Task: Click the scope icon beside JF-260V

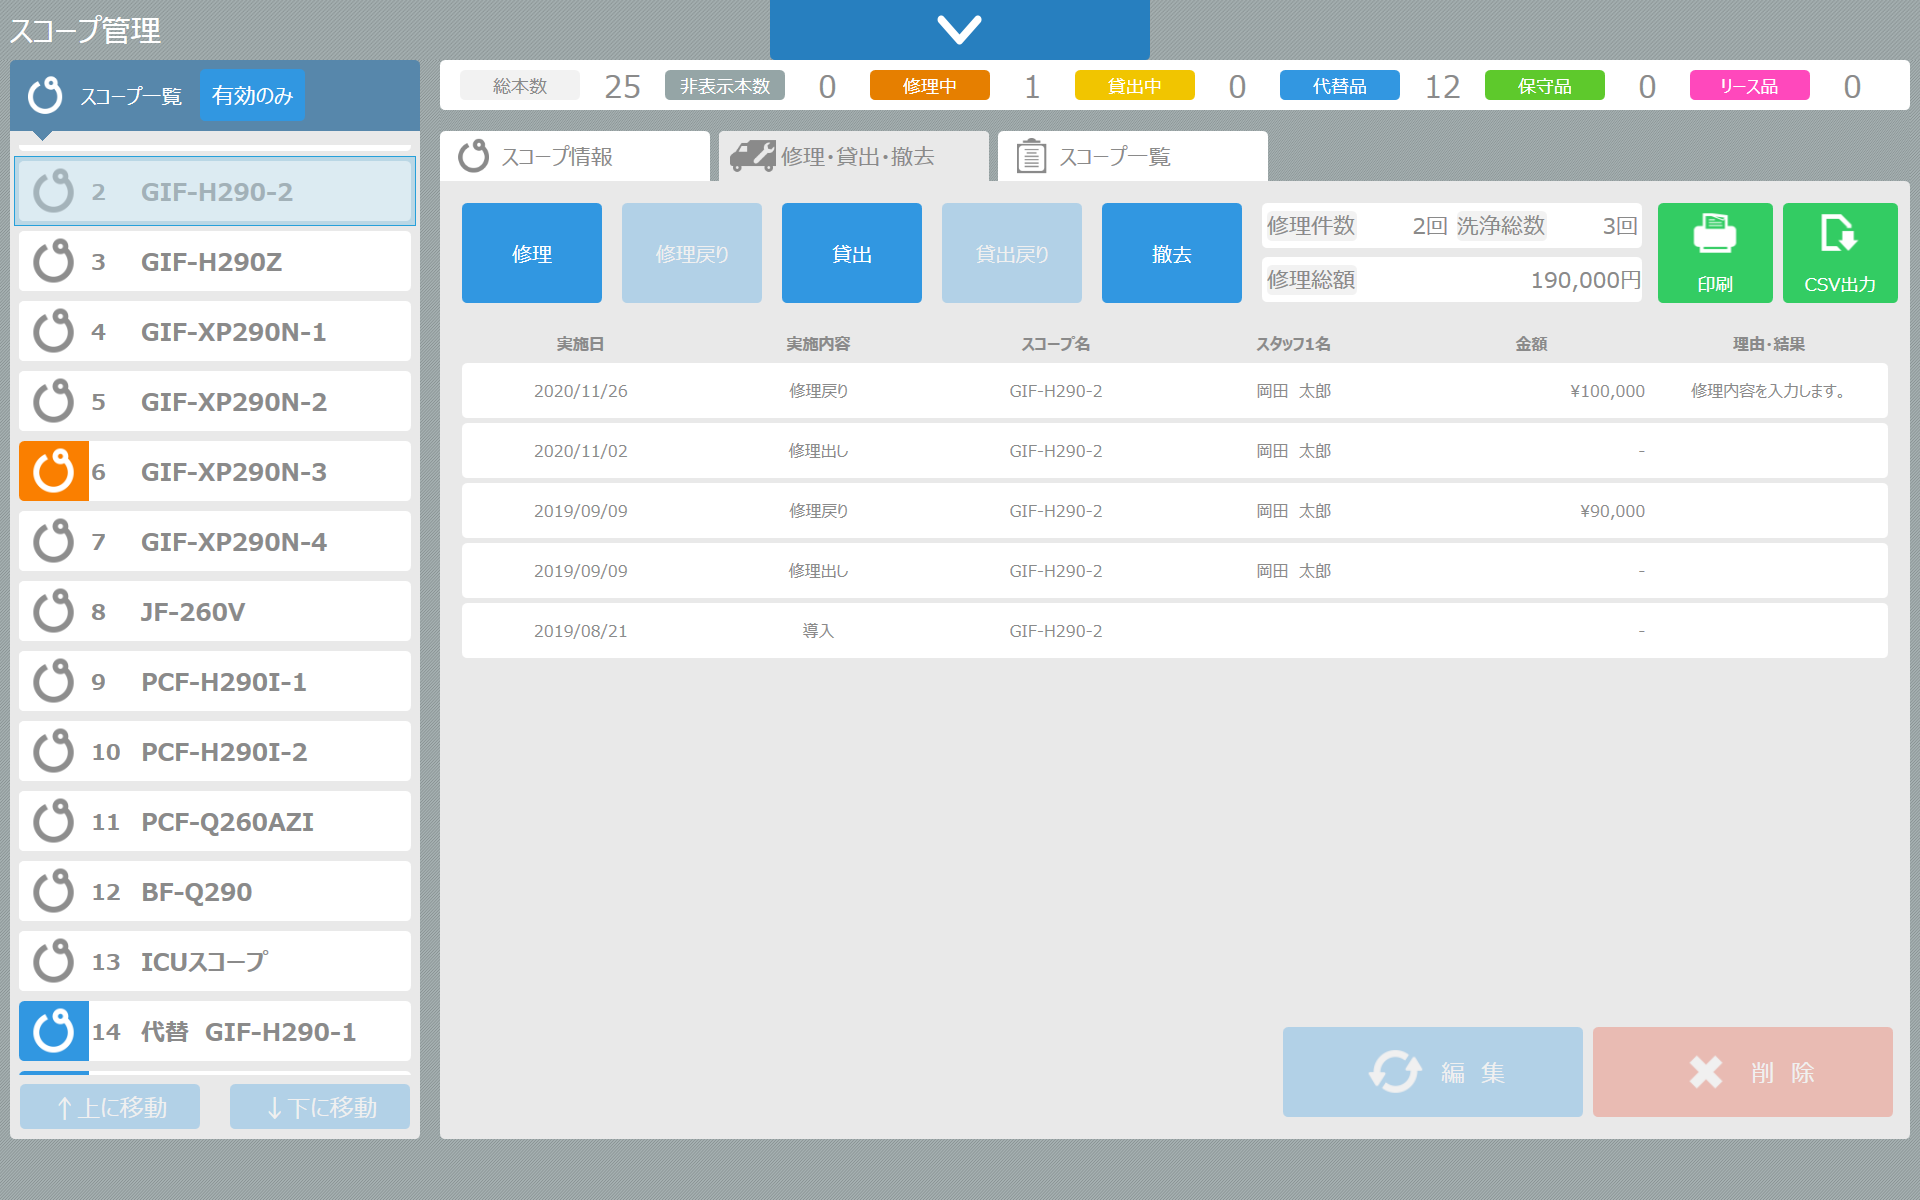Action: point(54,611)
